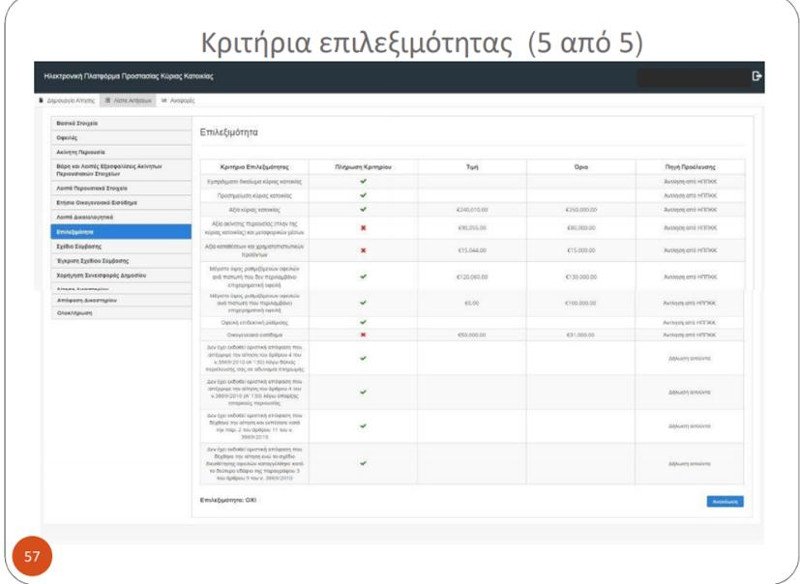Click green checkmark for Αξία κύριας κατοικίας row

point(363,209)
